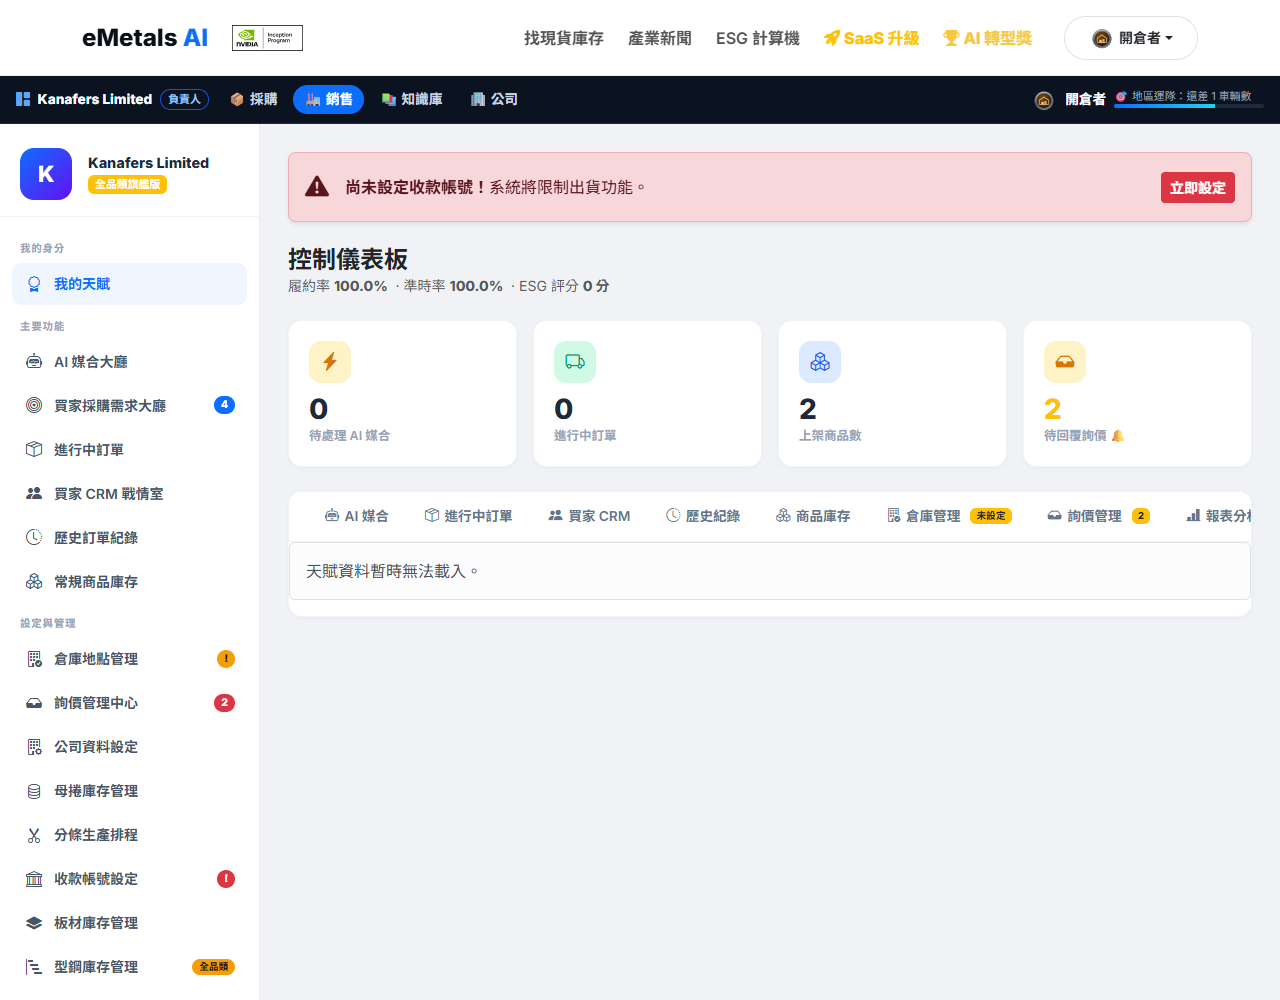Click the 準時率 100.0% text
The image size is (1280, 1000).
click(x=453, y=286)
